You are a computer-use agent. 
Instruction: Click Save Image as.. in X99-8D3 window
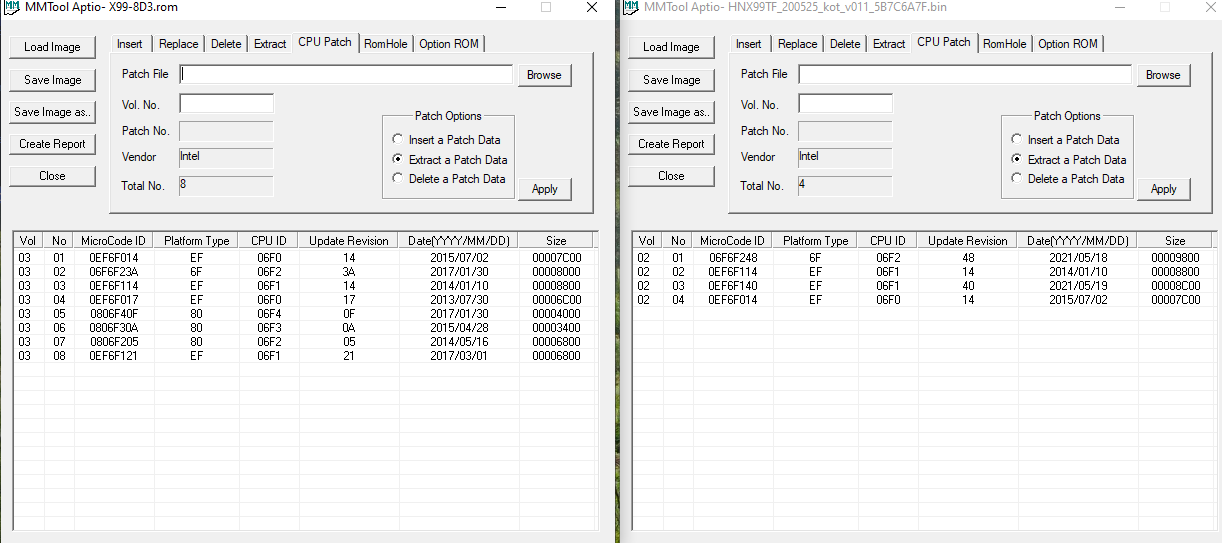click(x=52, y=112)
